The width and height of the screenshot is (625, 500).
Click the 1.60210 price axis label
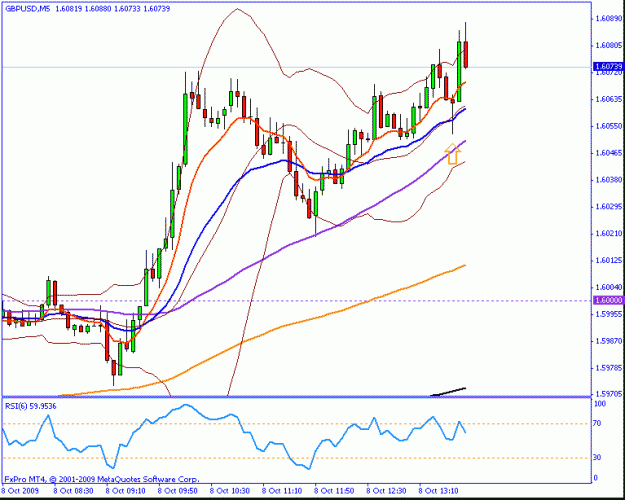pos(608,233)
